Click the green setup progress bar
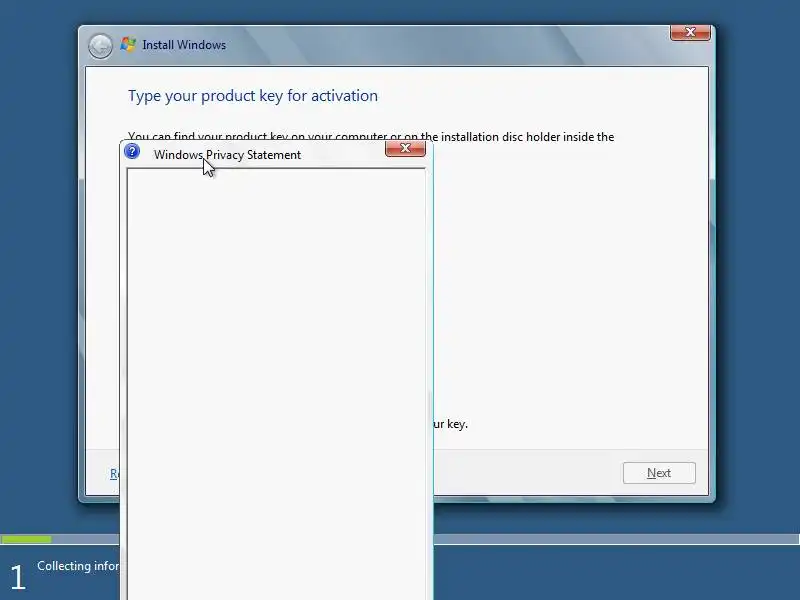The width and height of the screenshot is (800, 600). [26, 539]
